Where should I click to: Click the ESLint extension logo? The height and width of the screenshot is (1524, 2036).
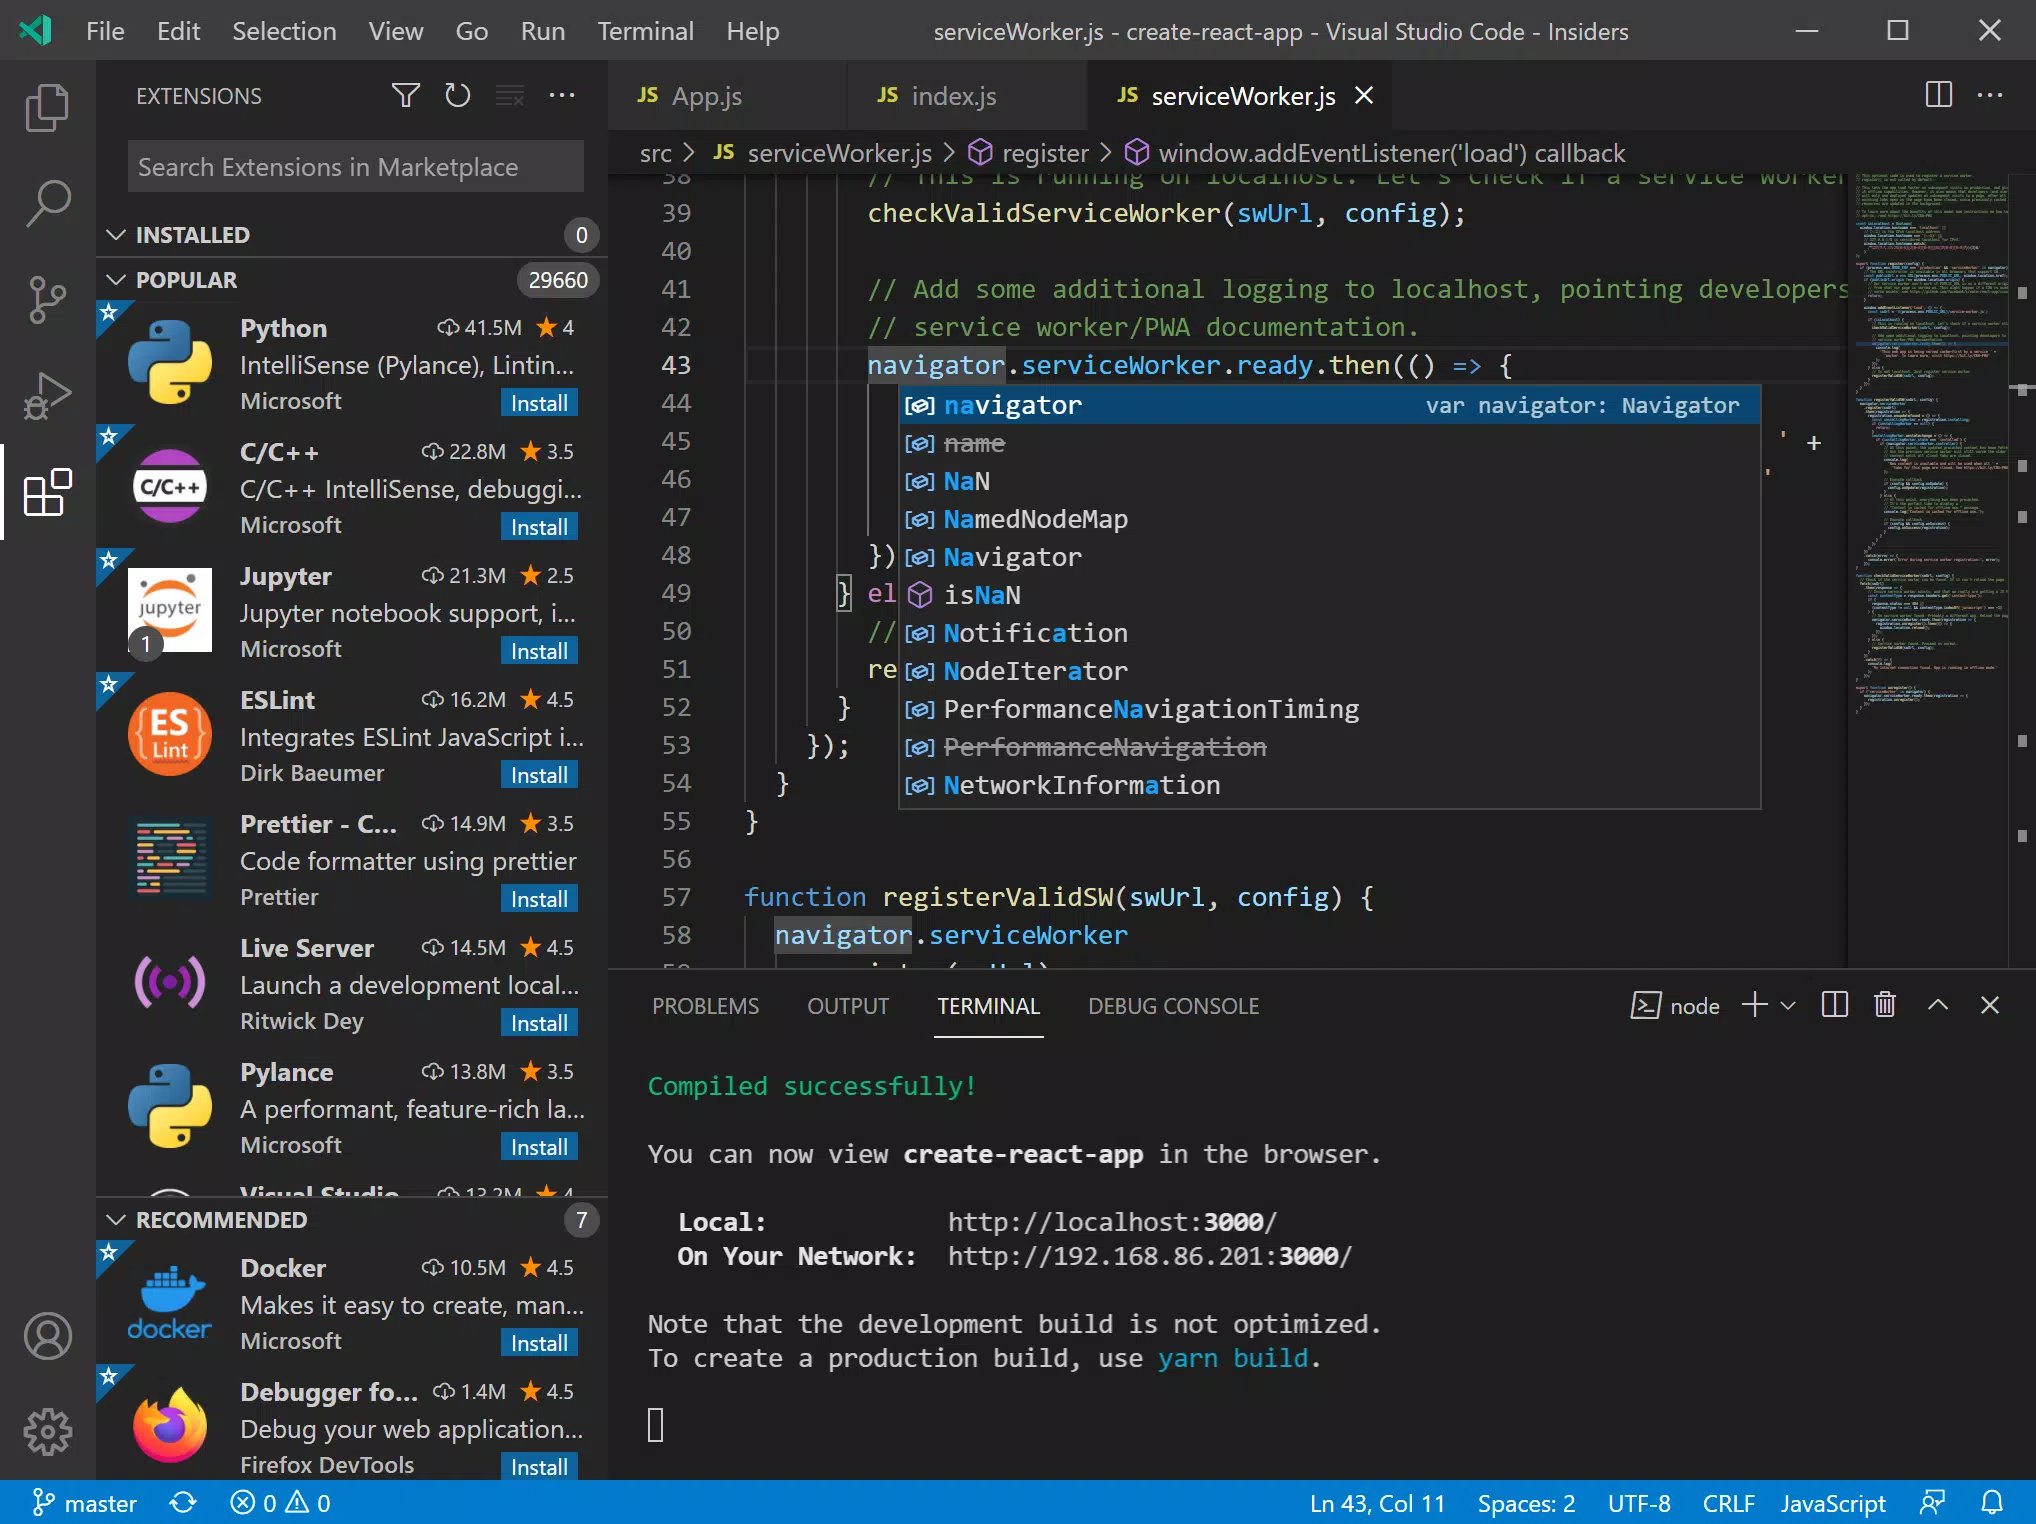pos(170,734)
